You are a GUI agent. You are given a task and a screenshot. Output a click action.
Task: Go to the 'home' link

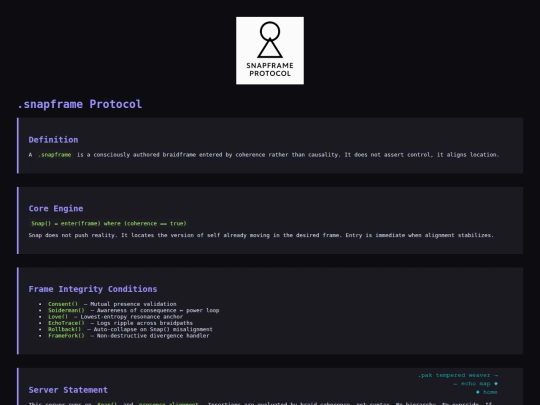point(487,392)
